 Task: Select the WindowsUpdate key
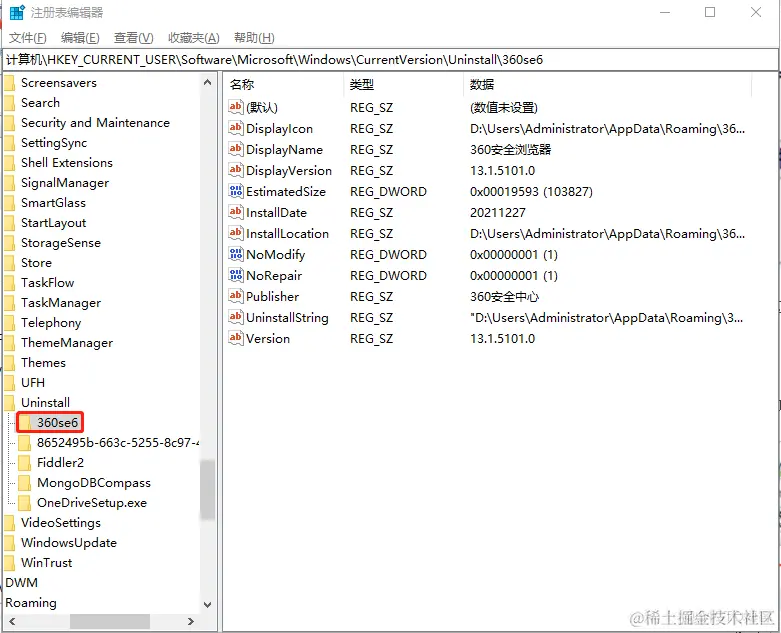click(69, 542)
